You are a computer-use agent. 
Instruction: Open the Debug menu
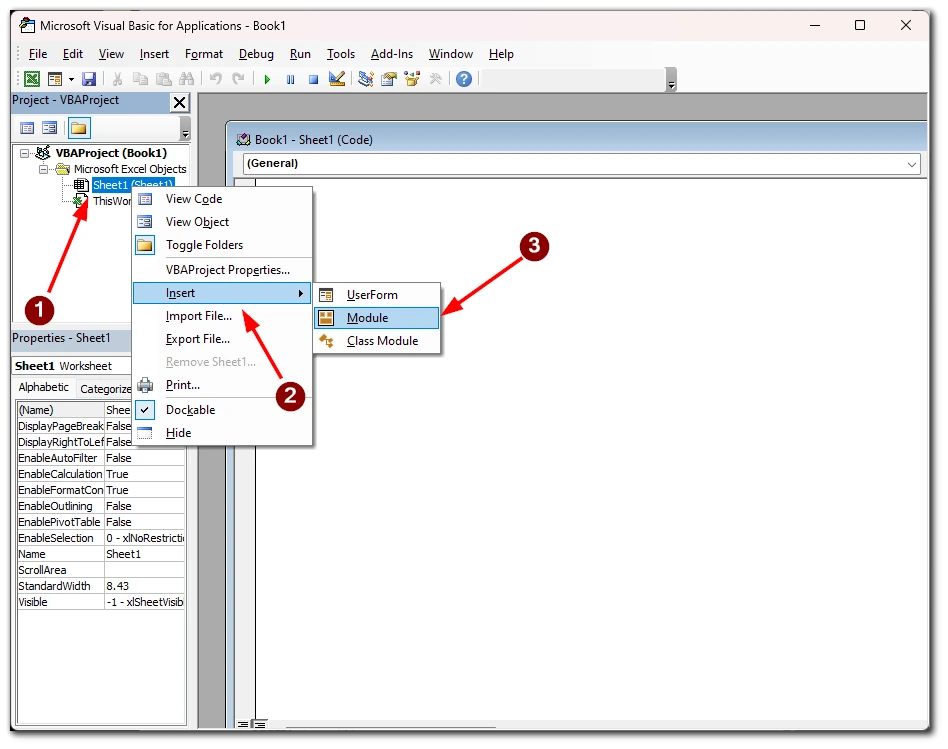click(256, 54)
